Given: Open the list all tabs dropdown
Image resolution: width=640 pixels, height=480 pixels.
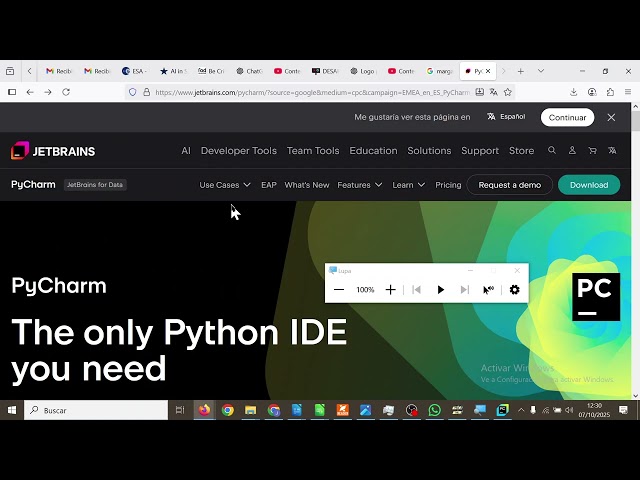Looking at the screenshot, I should coord(541,71).
